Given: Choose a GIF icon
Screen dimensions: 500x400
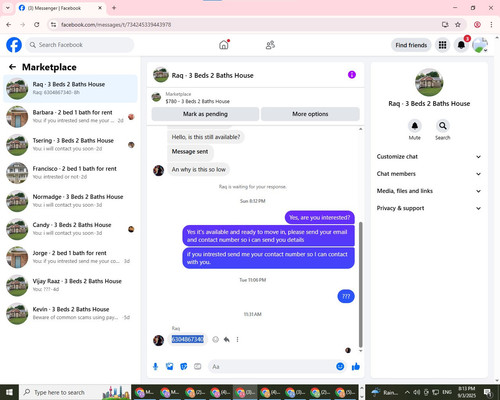Looking at the screenshot, I should 198,367.
